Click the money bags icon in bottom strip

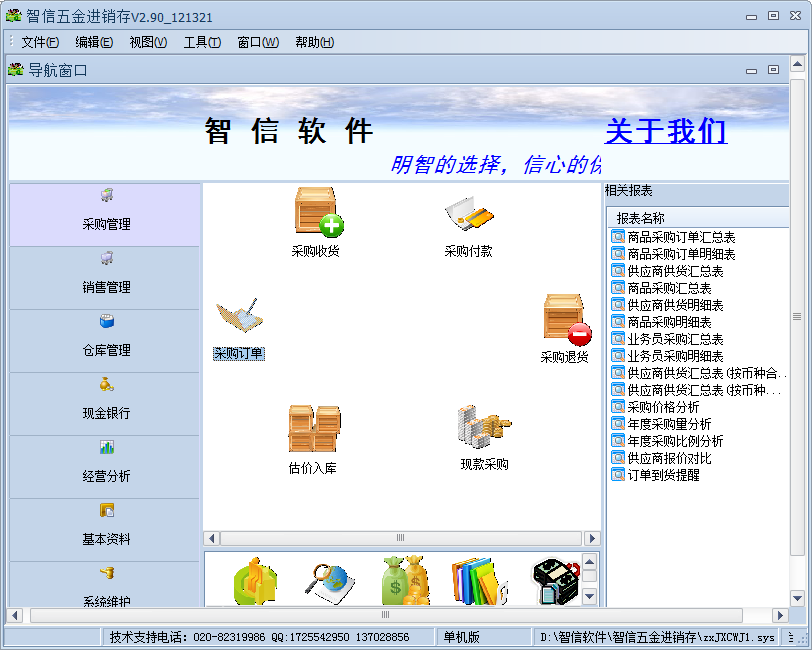coord(403,582)
